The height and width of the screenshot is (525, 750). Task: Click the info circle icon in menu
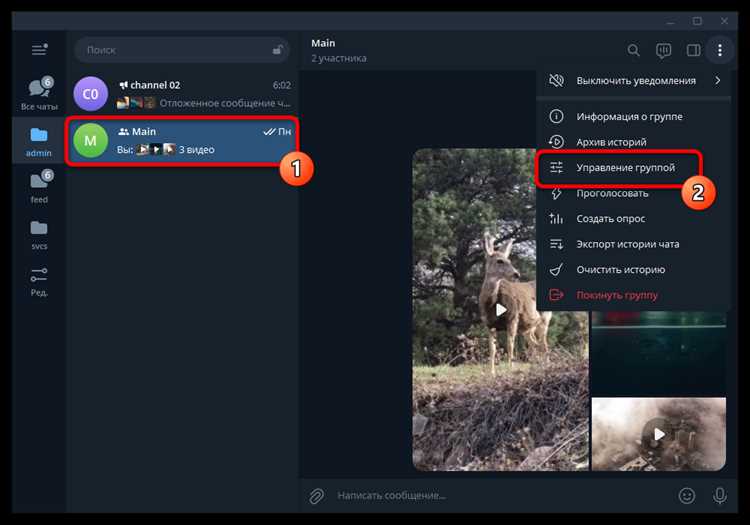pos(556,116)
